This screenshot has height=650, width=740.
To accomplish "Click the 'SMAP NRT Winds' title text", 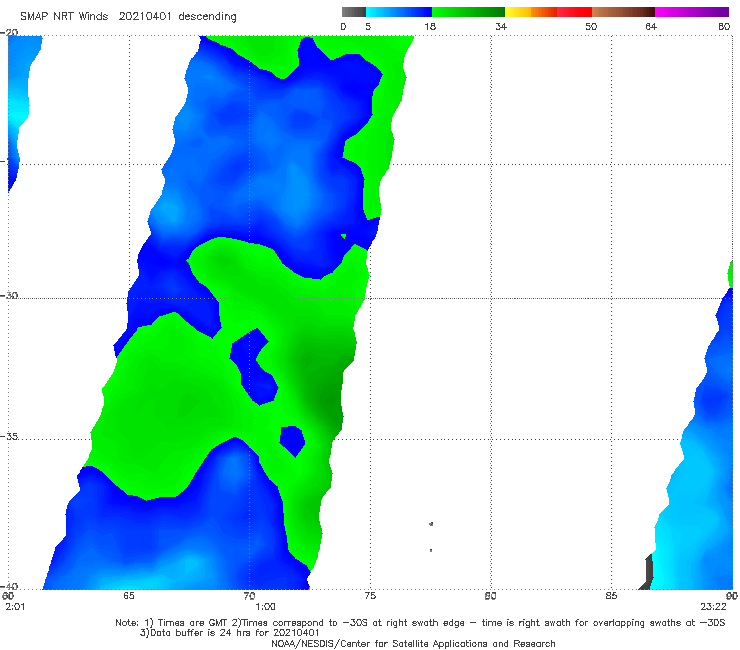I will (x=64, y=16).
